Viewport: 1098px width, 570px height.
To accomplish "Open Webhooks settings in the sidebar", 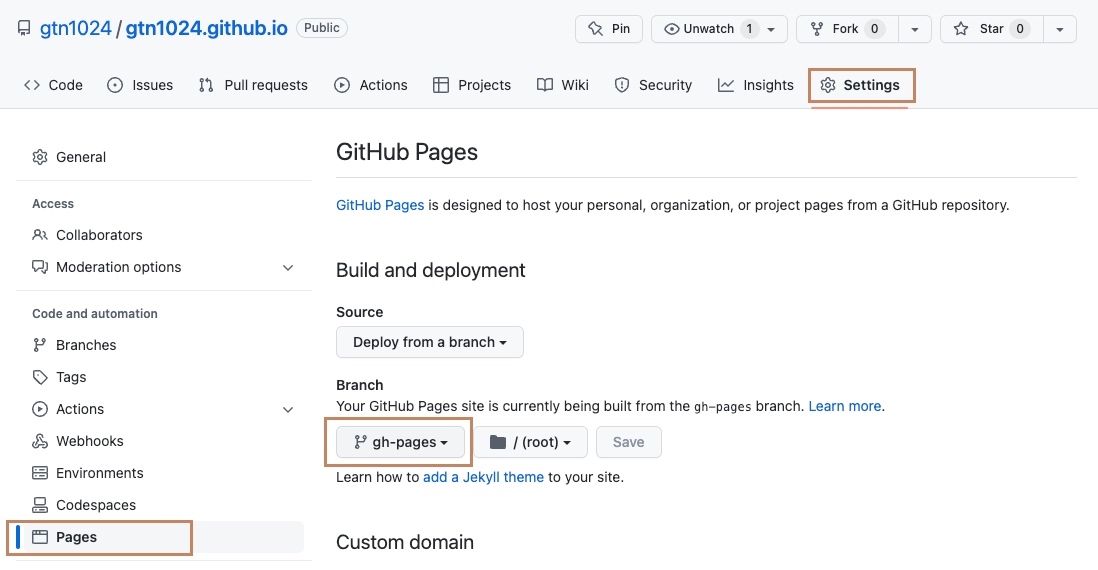I will click(x=89, y=441).
